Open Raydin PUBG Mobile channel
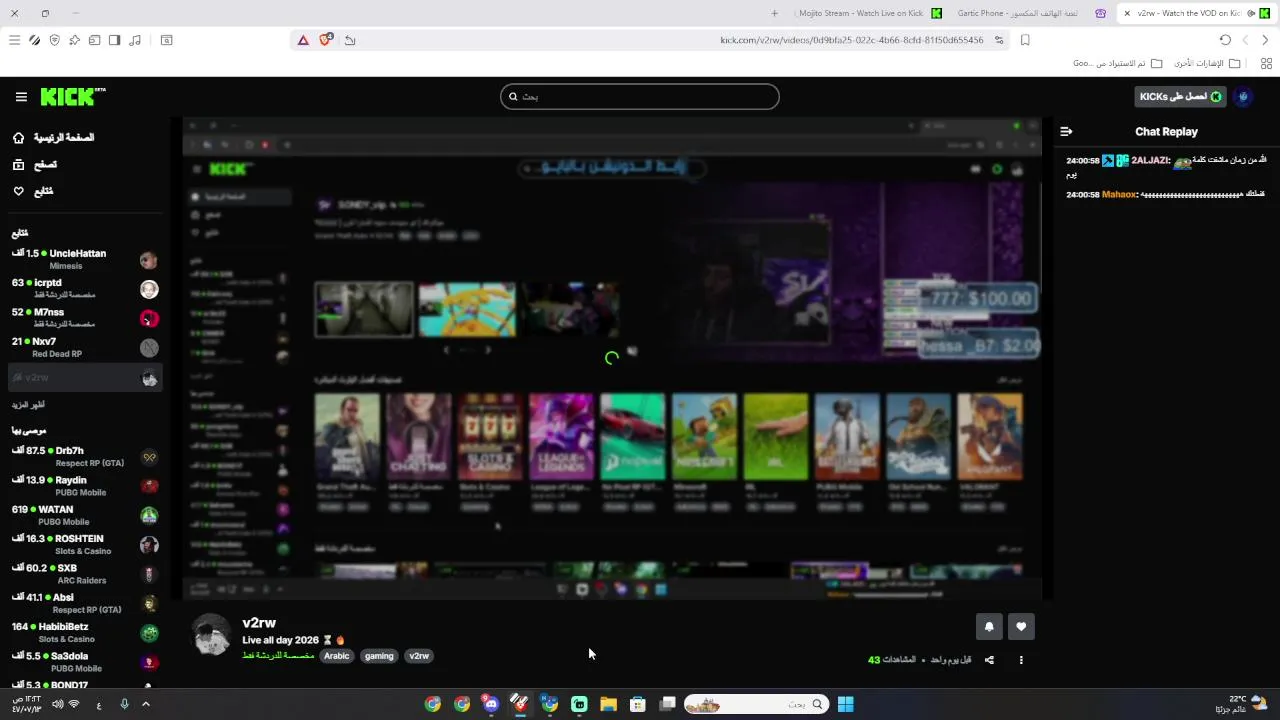The width and height of the screenshot is (1280, 720). pyautogui.click(x=85, y=486)
